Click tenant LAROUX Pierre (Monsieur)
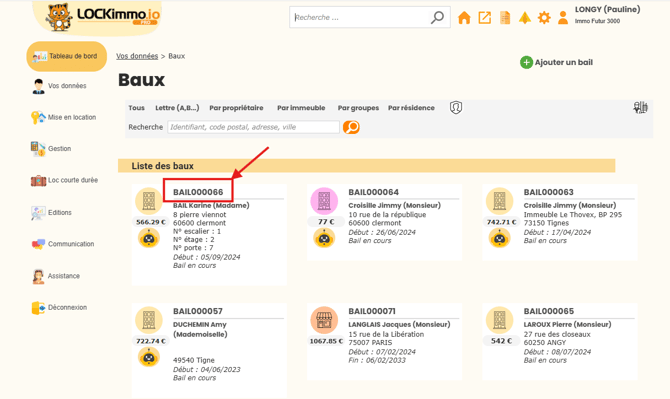 click(x=567, y=325)
